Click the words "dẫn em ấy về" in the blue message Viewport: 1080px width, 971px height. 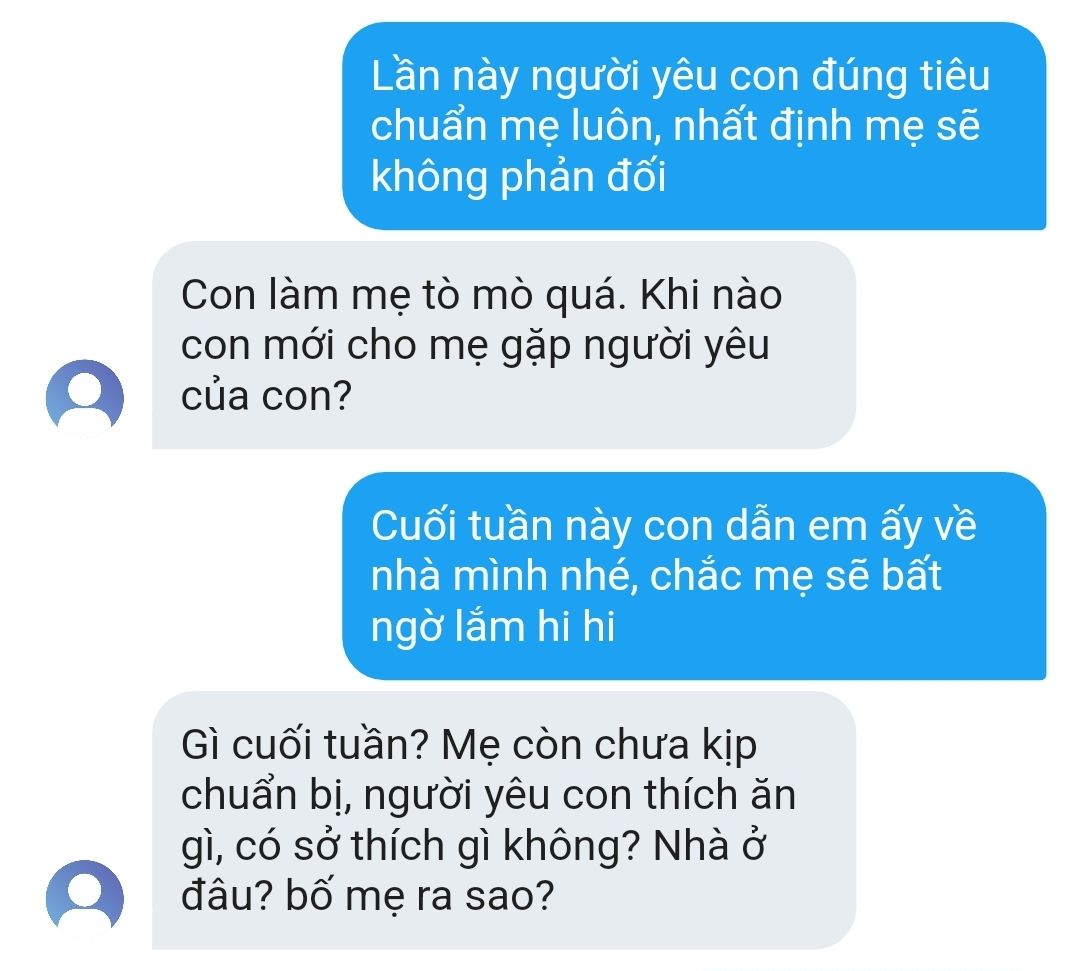tap(816, 525)
